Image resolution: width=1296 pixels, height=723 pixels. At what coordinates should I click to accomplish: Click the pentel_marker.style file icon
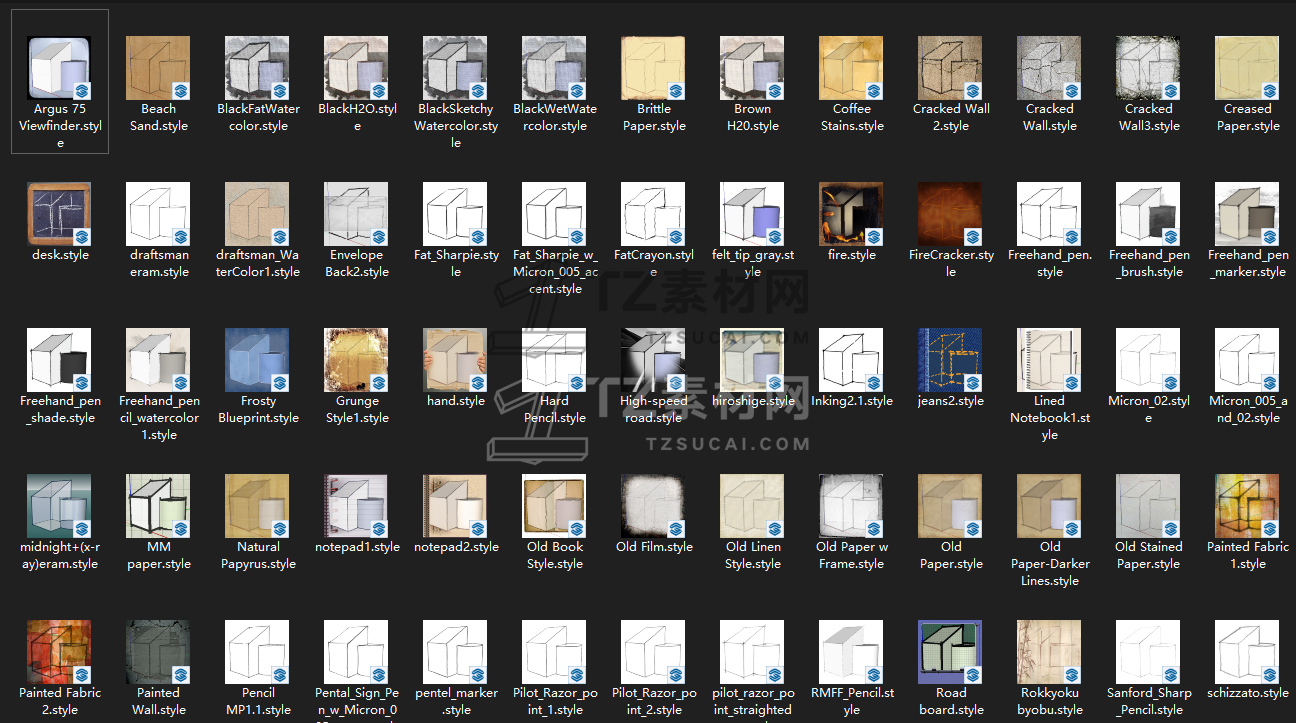(456, 652)
